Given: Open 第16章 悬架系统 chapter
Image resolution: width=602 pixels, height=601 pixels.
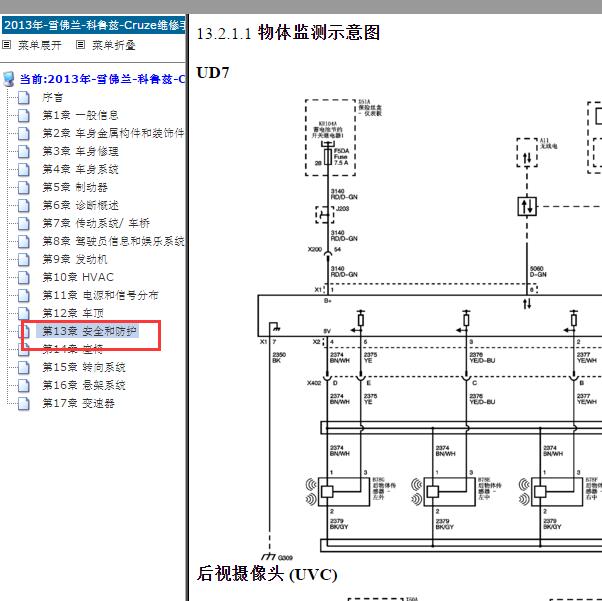Looking at the screenshot, I should pos(84,385).
